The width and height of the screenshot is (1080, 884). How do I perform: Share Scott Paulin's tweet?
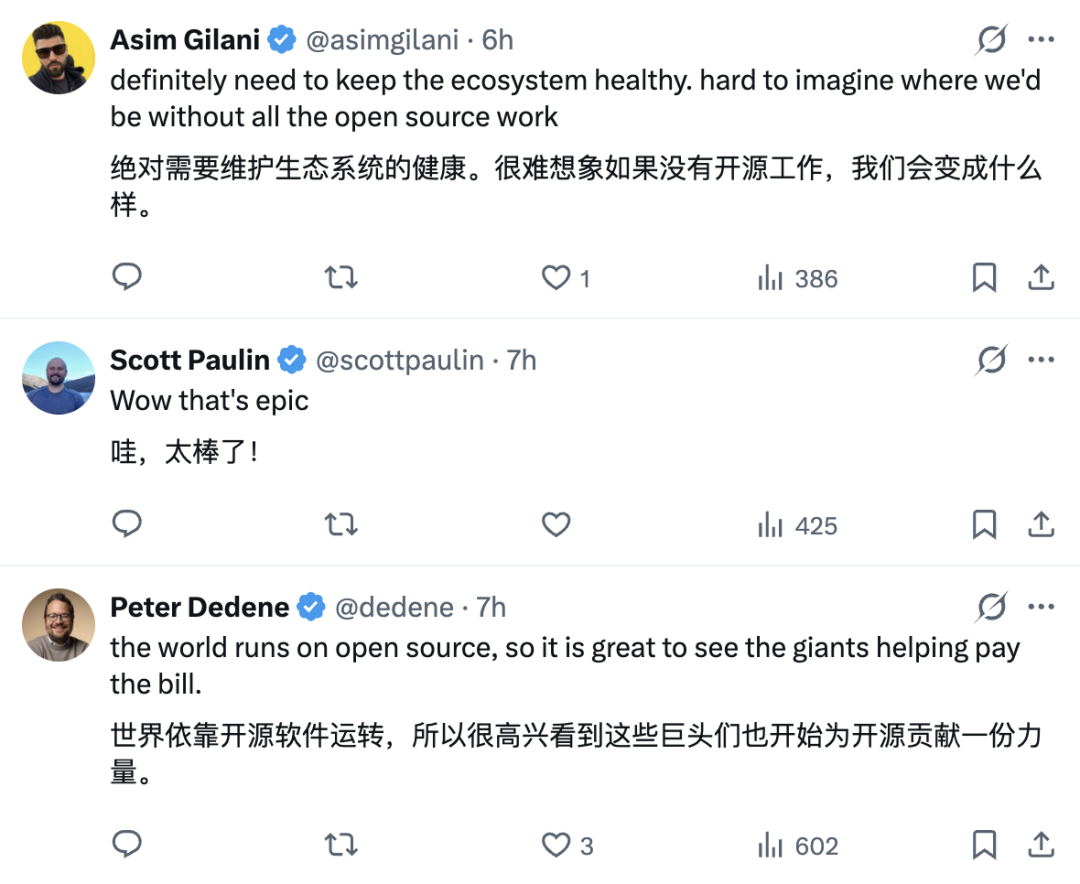coord(1041,524)
